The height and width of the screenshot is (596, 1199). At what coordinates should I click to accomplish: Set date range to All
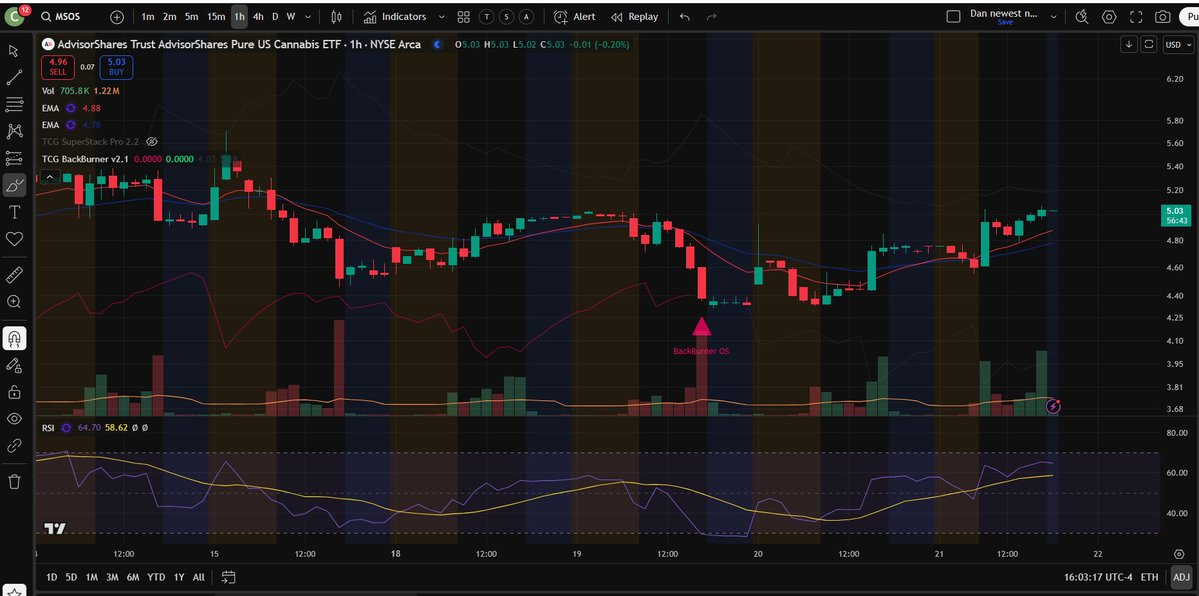coord(199,577)
